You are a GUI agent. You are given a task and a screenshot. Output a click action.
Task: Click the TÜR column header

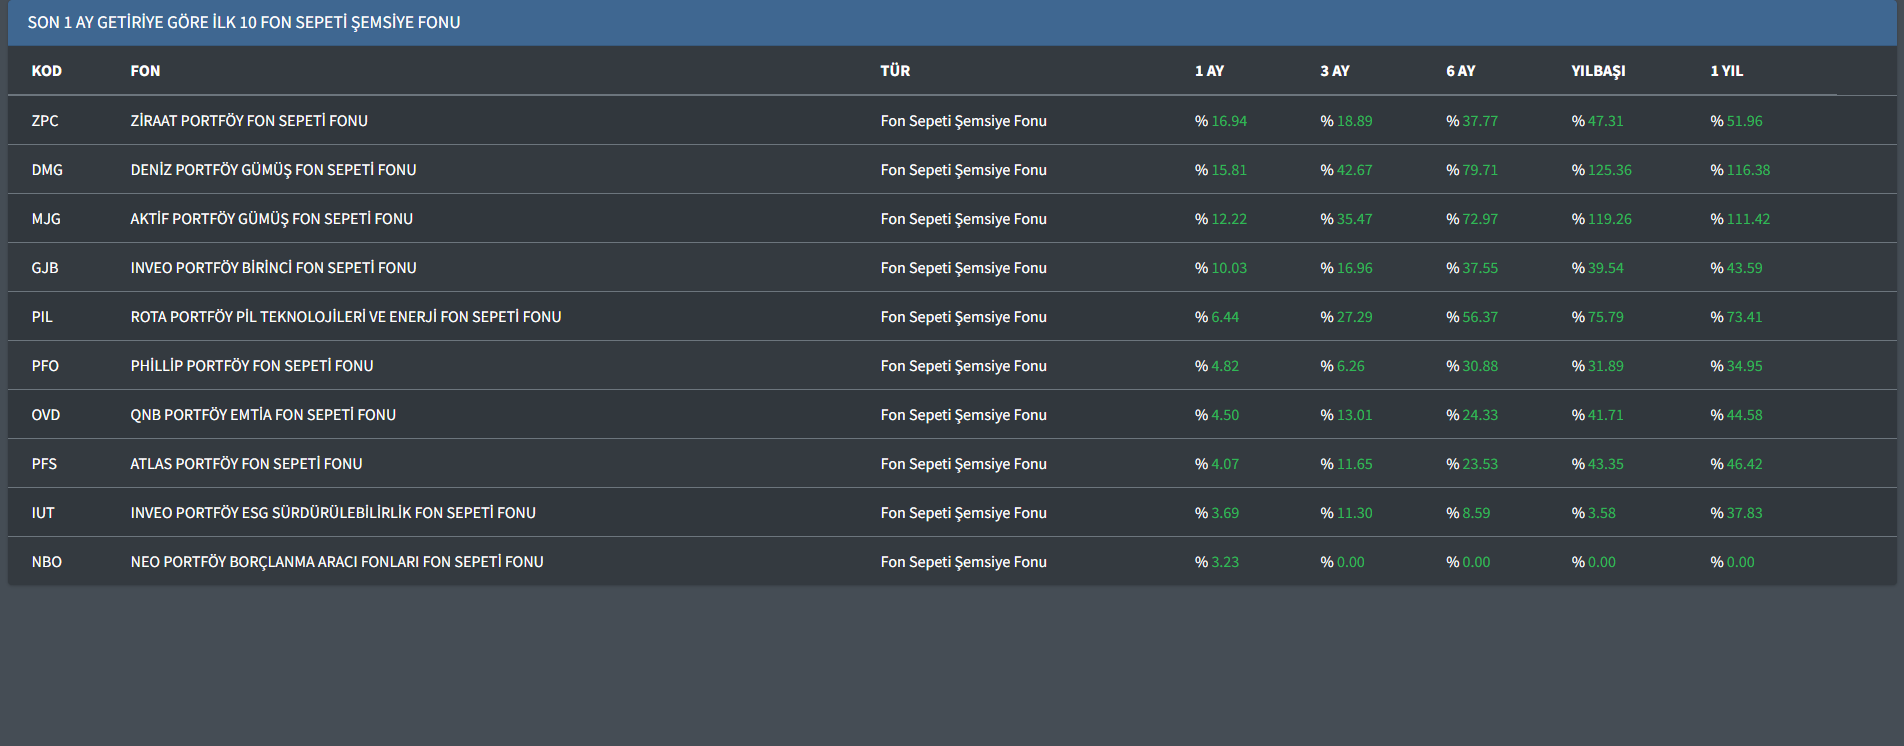point(895,71)
